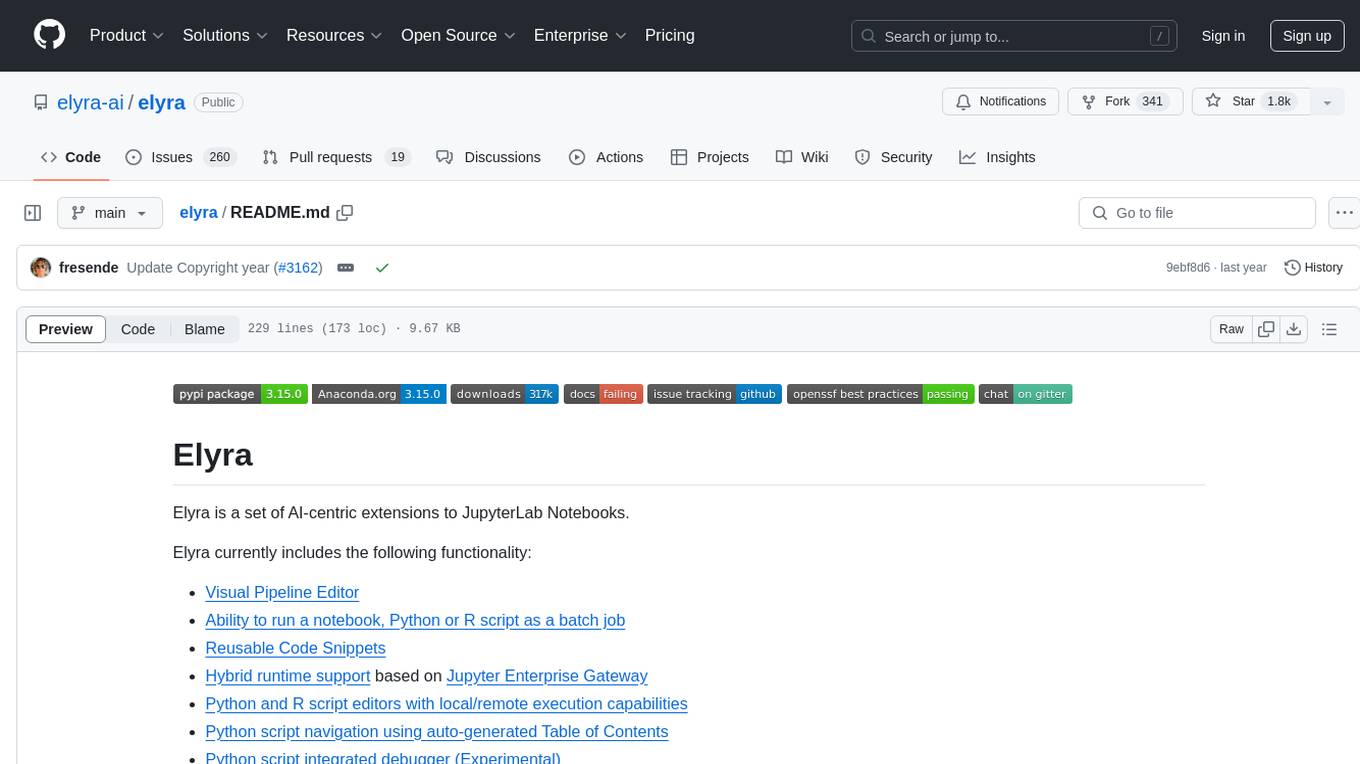The height and width of the screenshot is (764, 1360).
Task: Focus the Go to file input
Action: pyautogui.click(x=1197, y=213)
